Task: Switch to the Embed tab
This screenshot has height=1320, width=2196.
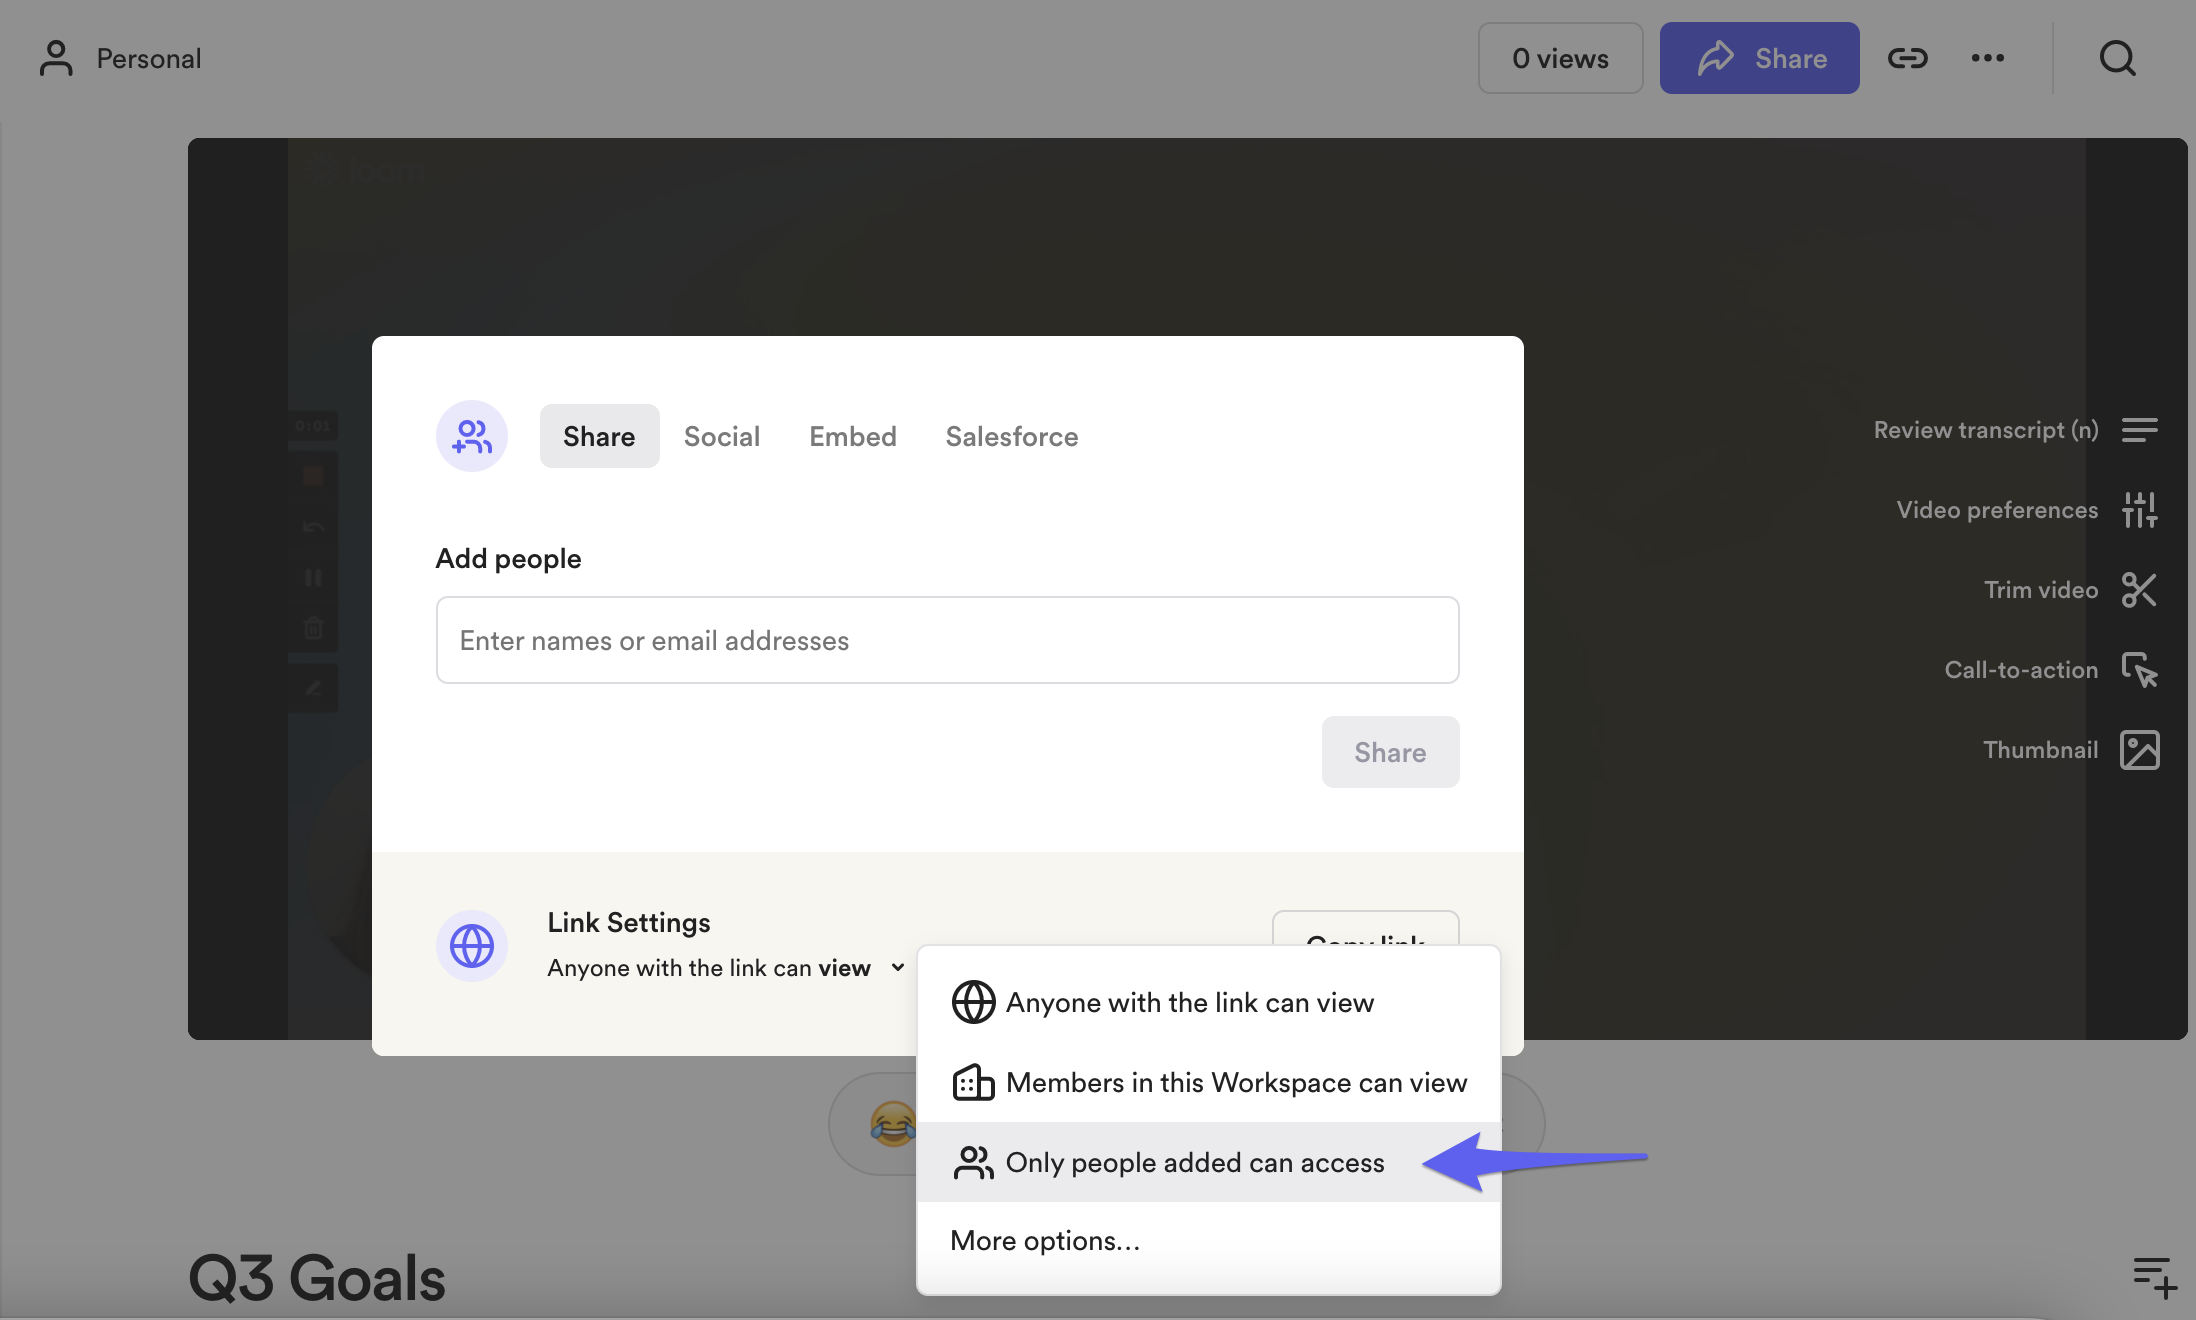Action: click(x=852, y=436)
